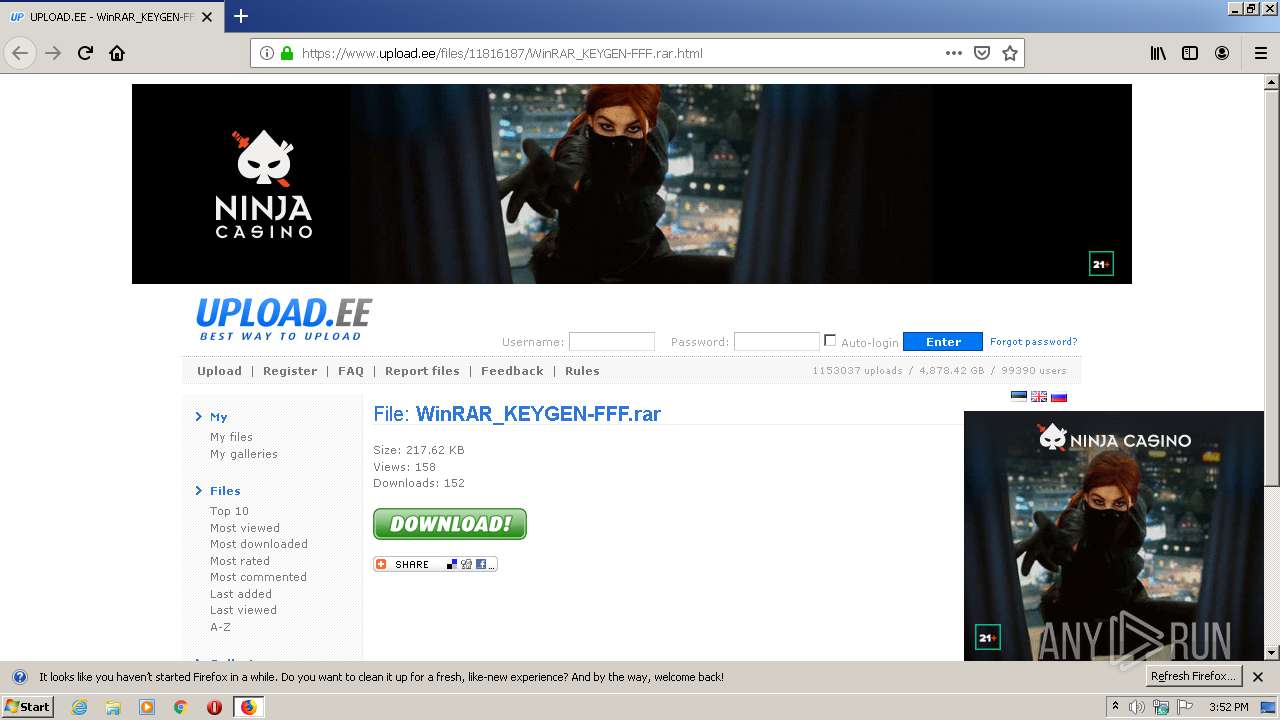This screenshot has height=720, width=1280.
Task: Click the forward navigation arrow
Action: [53, 53]
